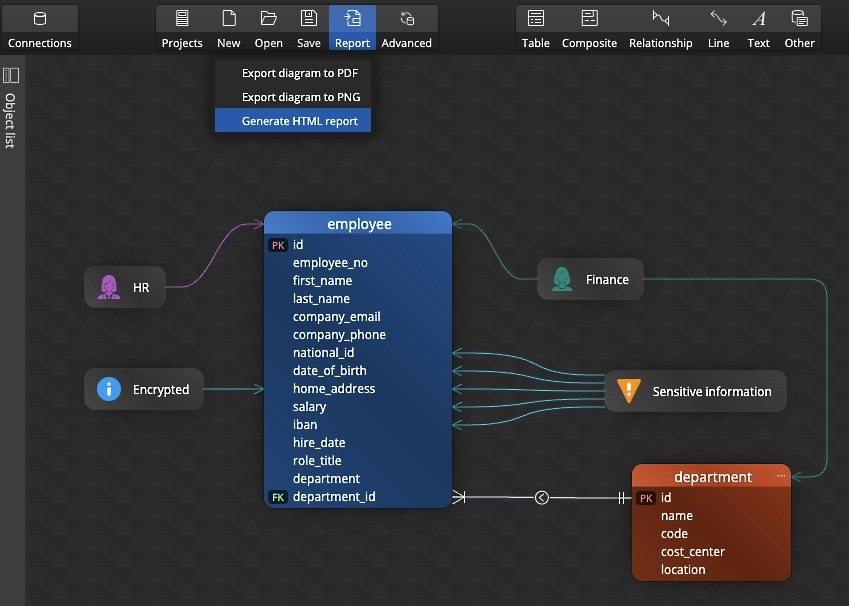Viewport: 849px width, 606px height.
Task: Open the Connections panel
Action: [40, 28]
